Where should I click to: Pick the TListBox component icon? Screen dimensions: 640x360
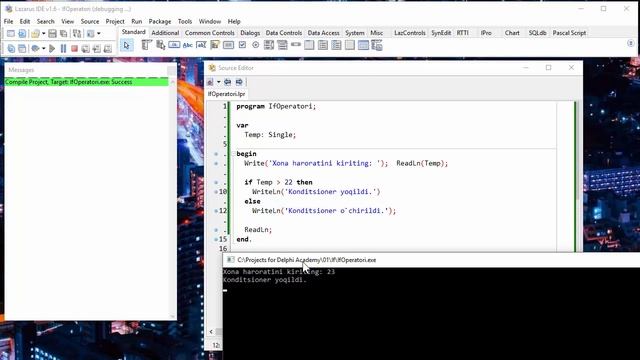(x=269, y=45)
